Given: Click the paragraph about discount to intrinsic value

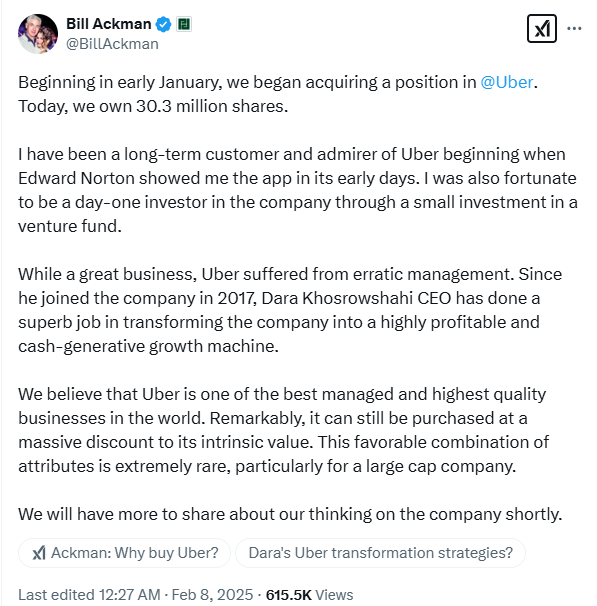Looking at the screenshot, I should tap(284, 430).
